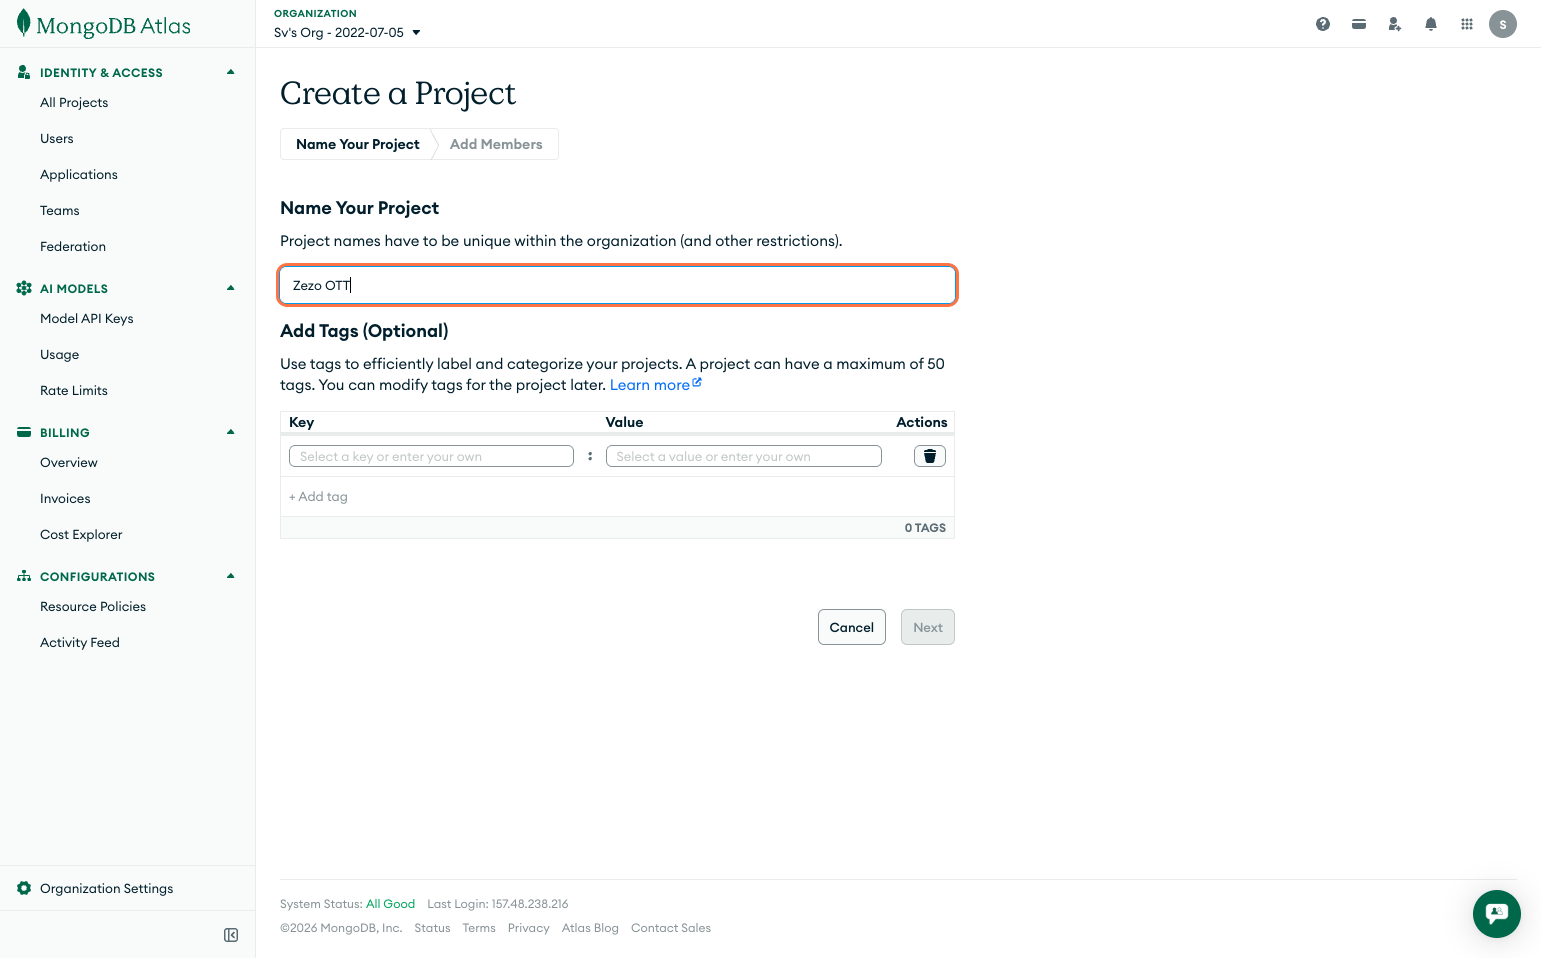Screen dimensions: 1541x958
Task: Open the apps grid menu icon
Action: (1467, 24)
